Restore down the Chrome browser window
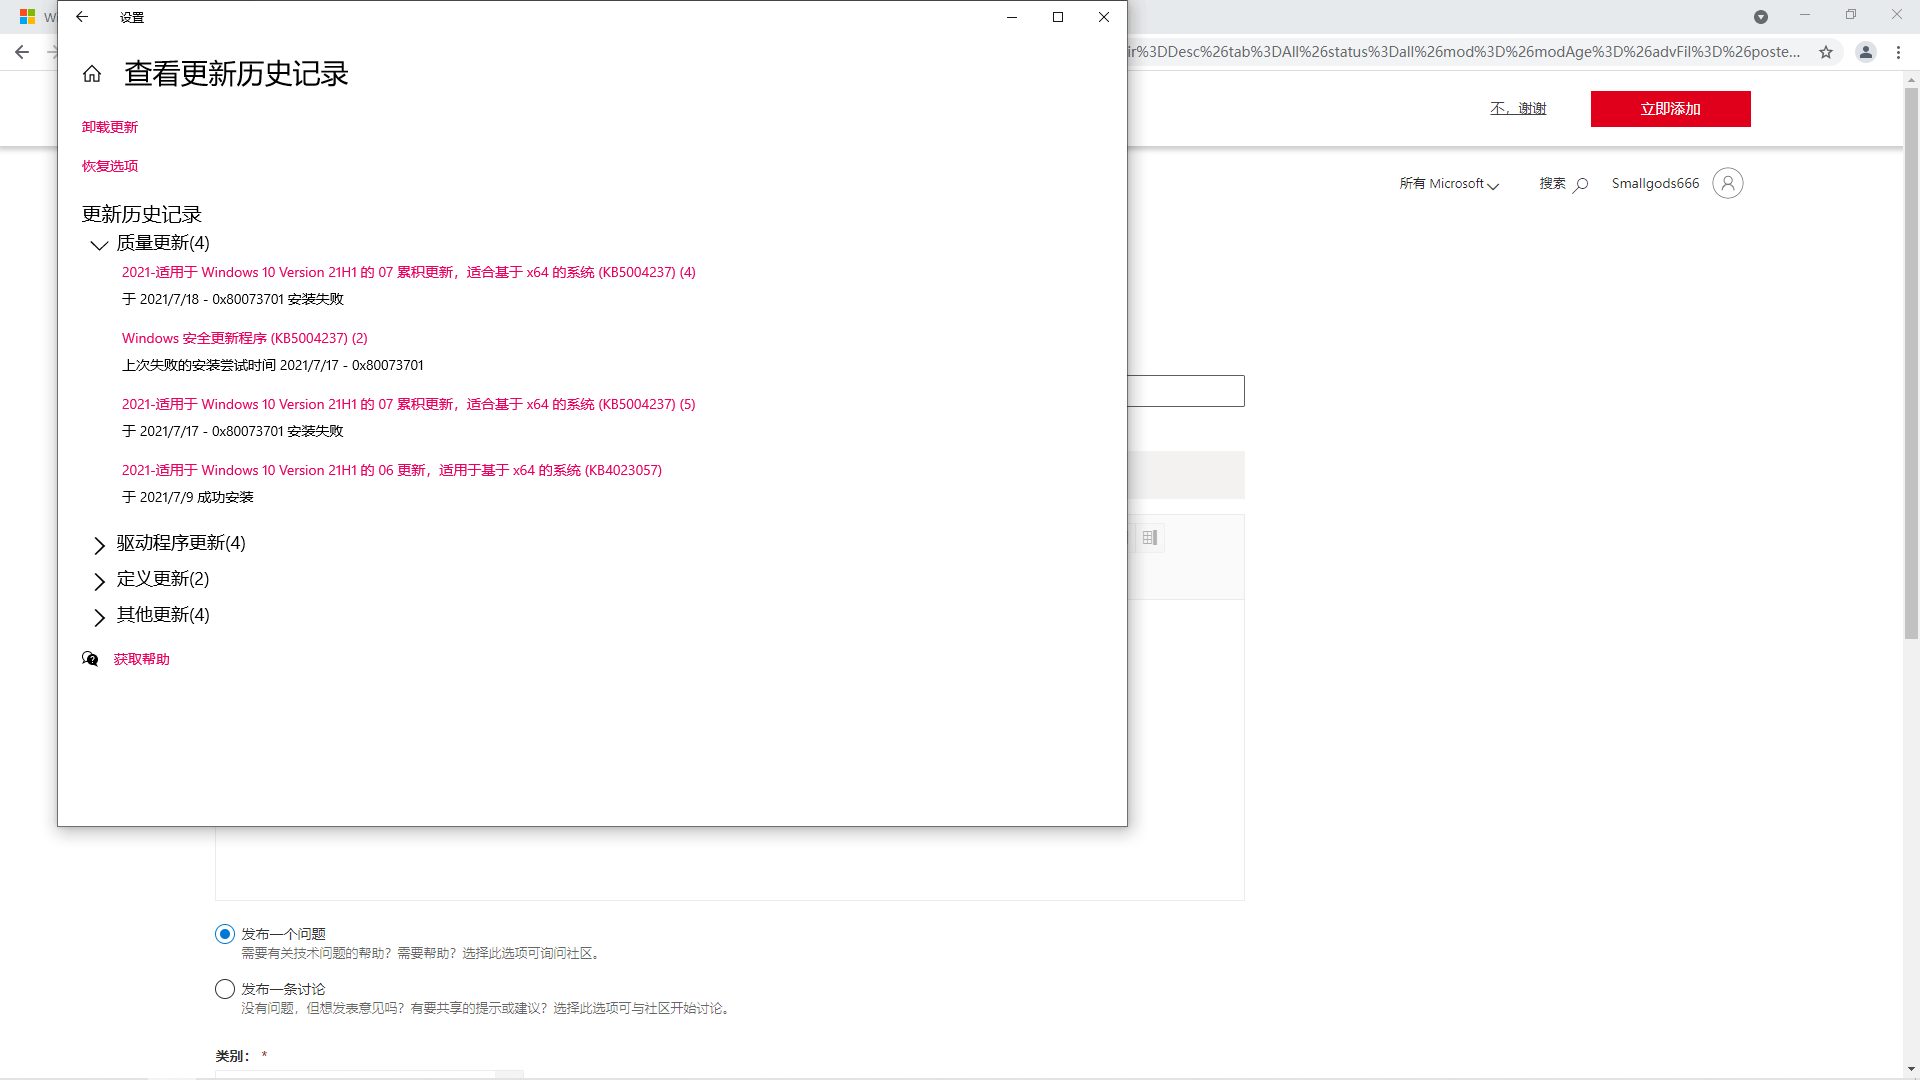The width and height of the screenshot is (1920, 1080). (x=1851, y=15)
